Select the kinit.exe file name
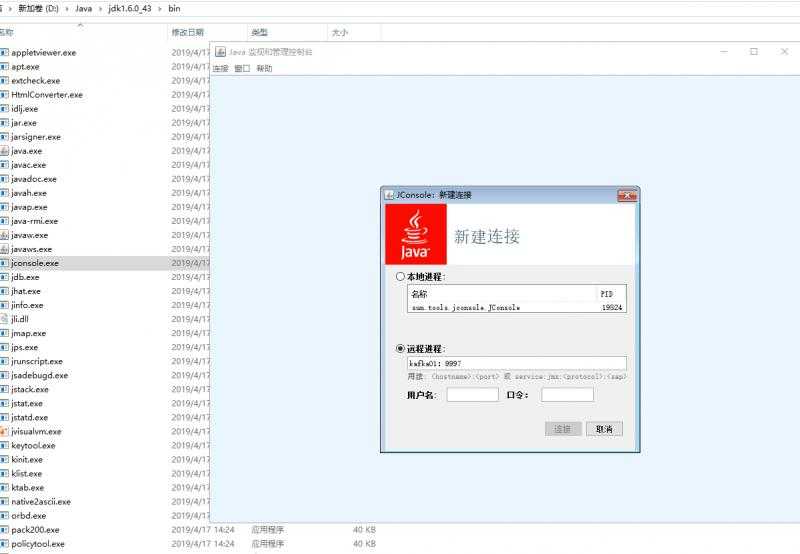Viewport: 800px width, 554px height. click(27, 459)
